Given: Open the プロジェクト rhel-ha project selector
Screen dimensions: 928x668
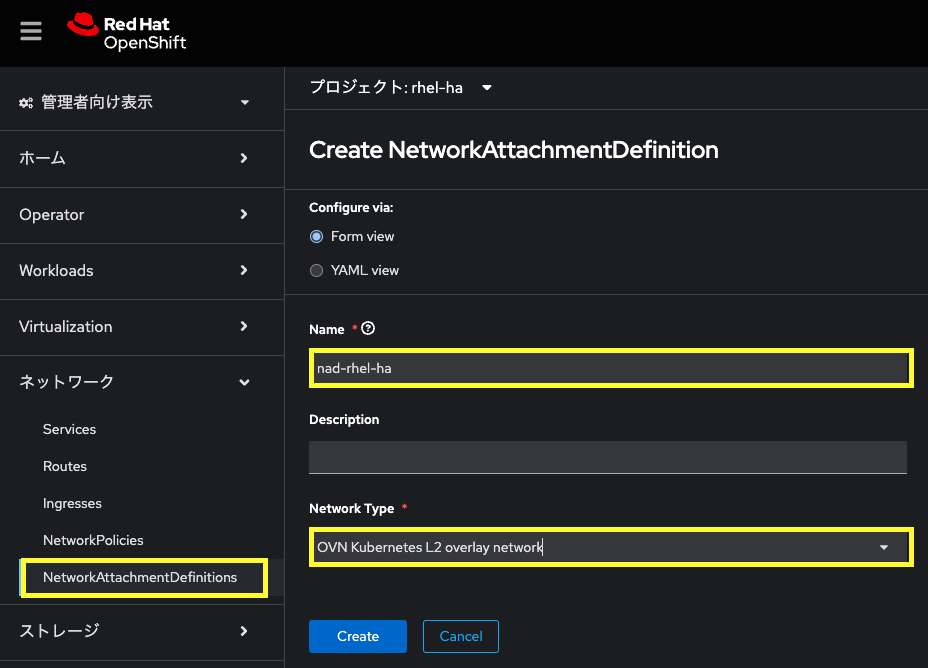Looking at the screenshot, I should tap(398, 87).
